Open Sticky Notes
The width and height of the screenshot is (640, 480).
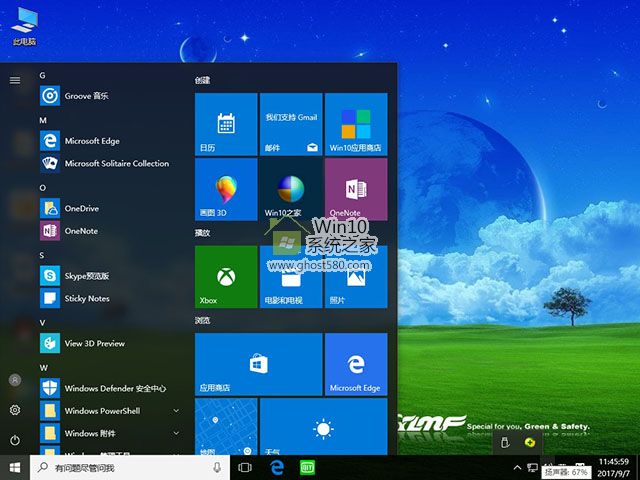[110, 298]
